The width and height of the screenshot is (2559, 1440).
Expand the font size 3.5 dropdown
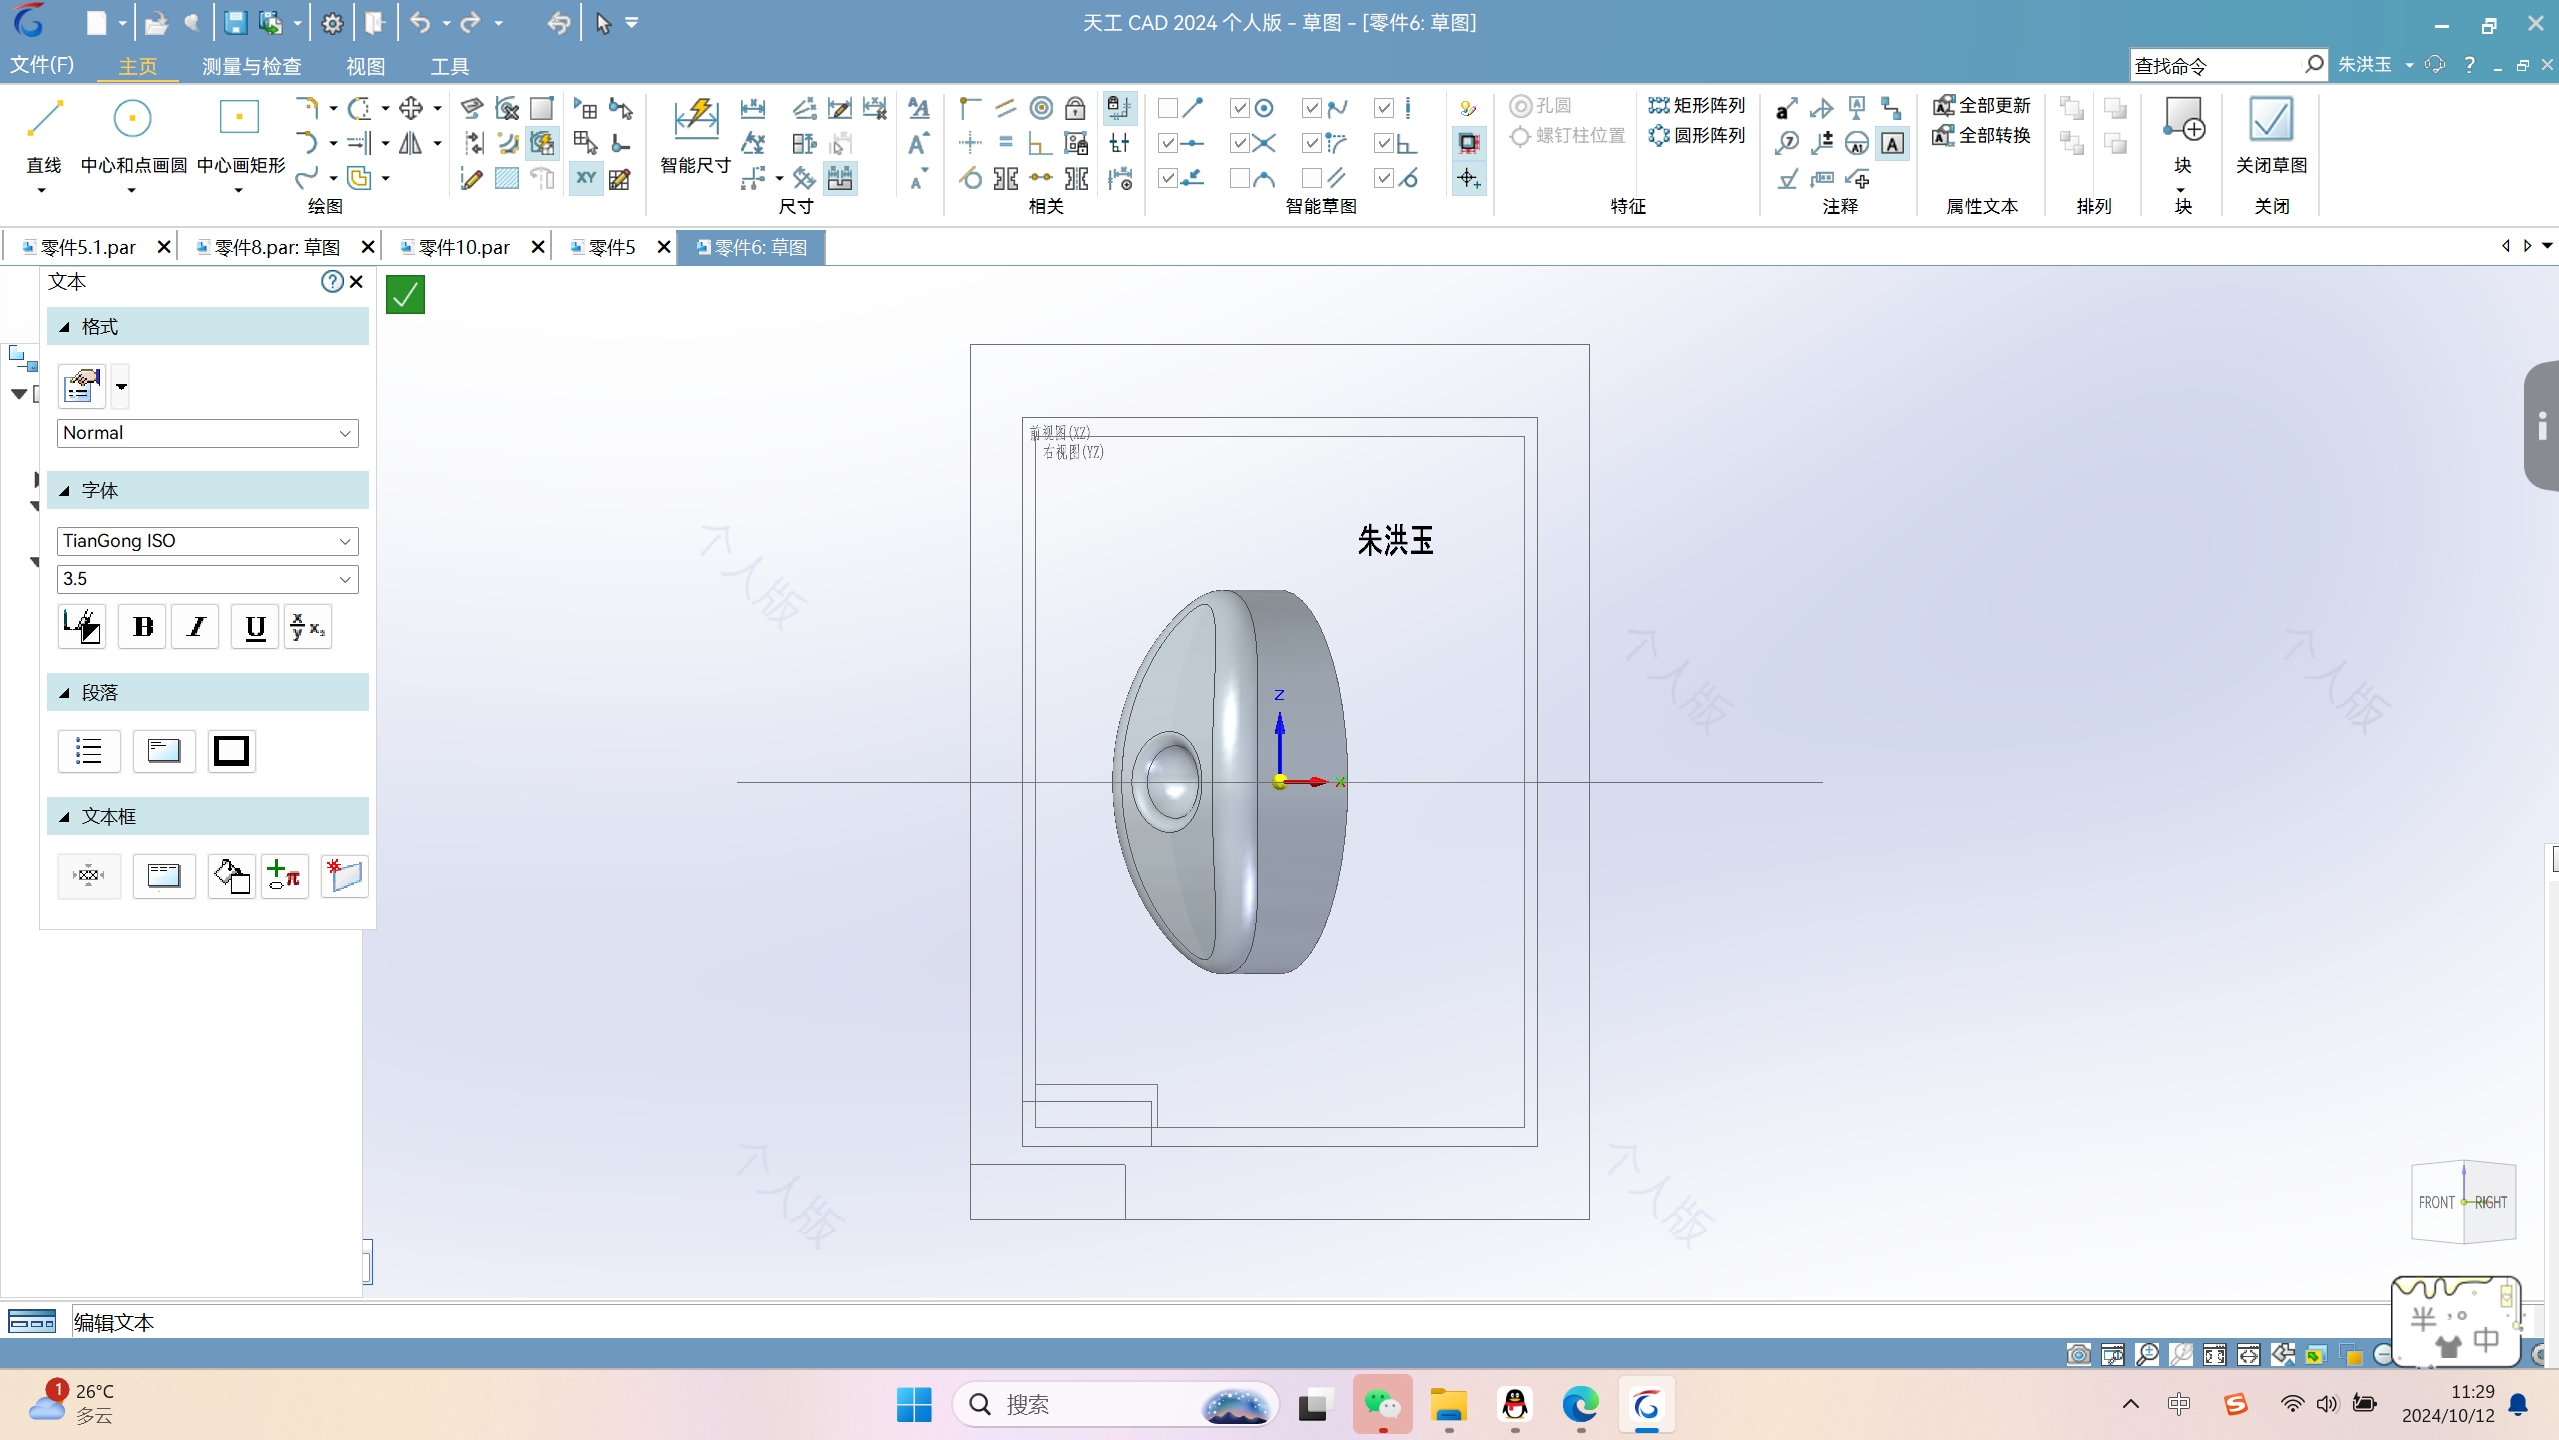(x=344, y=577)
